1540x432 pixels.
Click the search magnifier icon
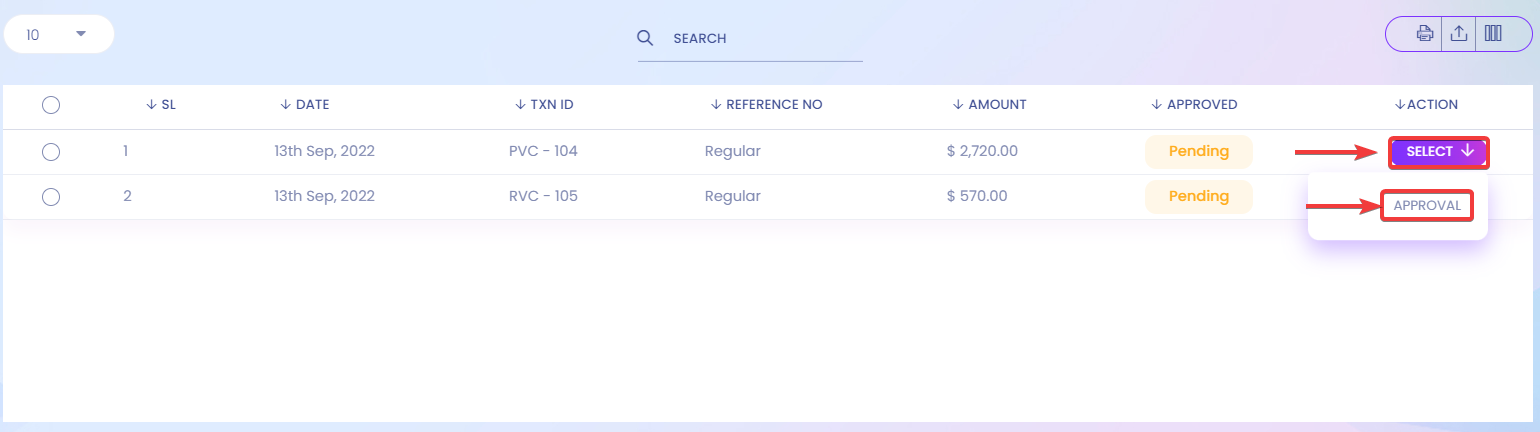(645, 38)
